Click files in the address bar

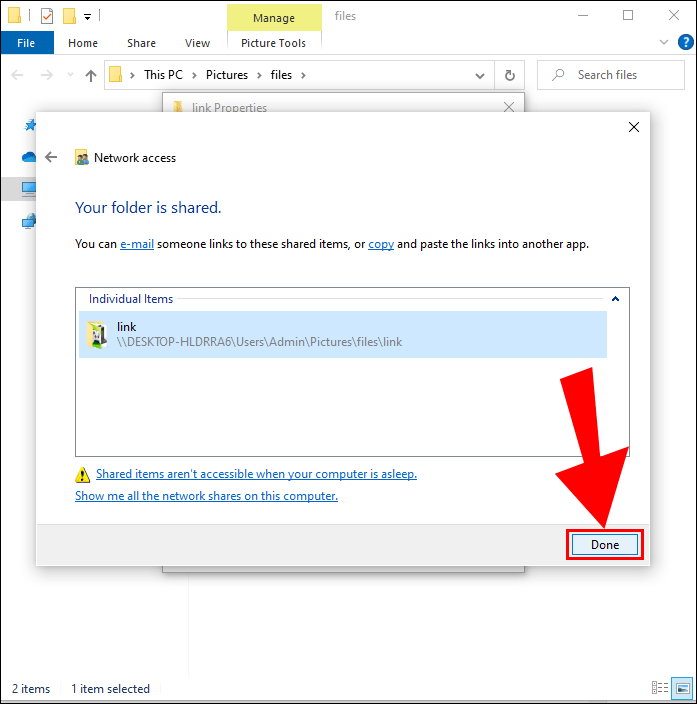coord(281,75)
